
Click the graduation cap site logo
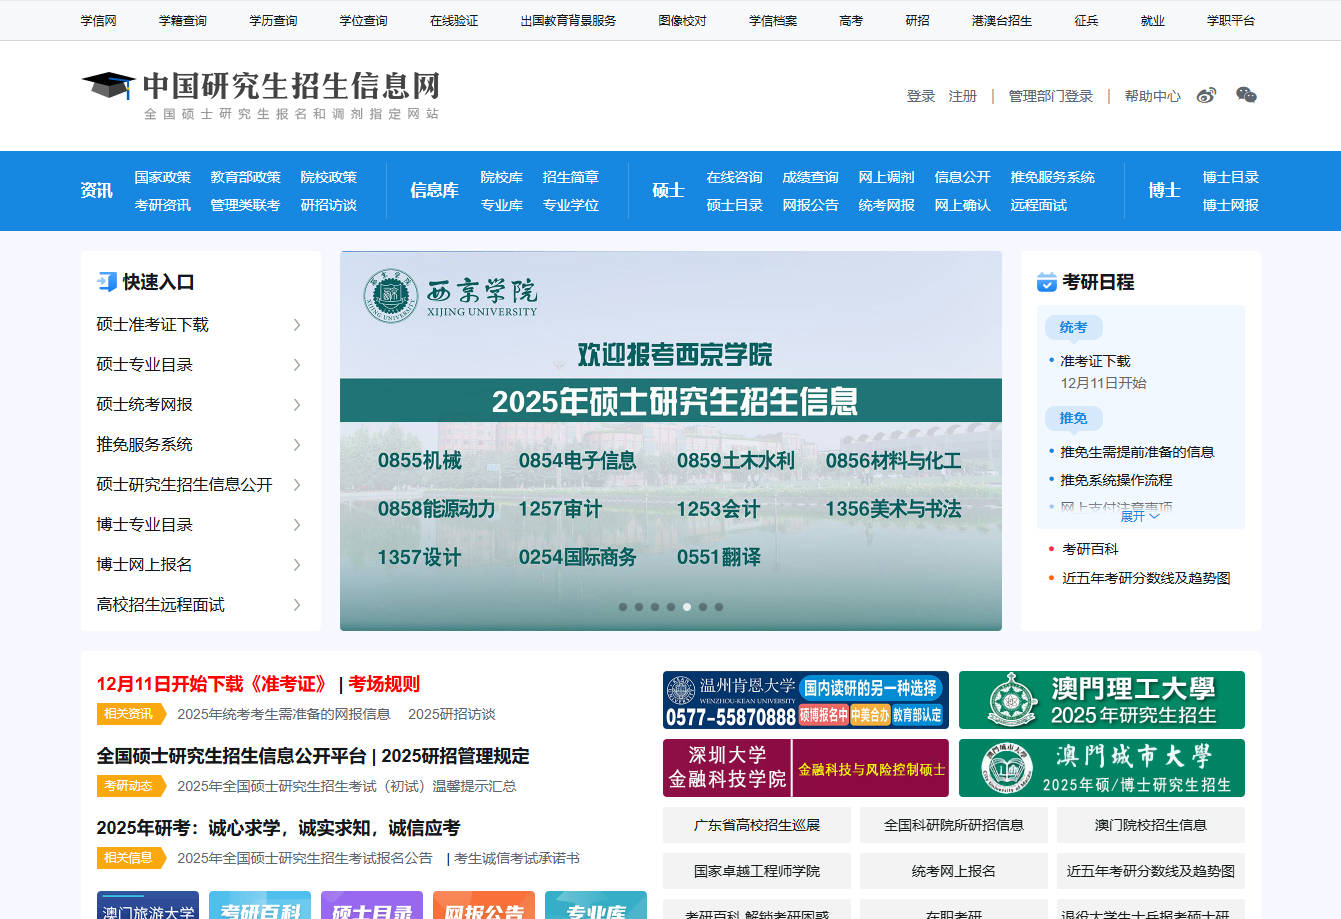point(108,86)
